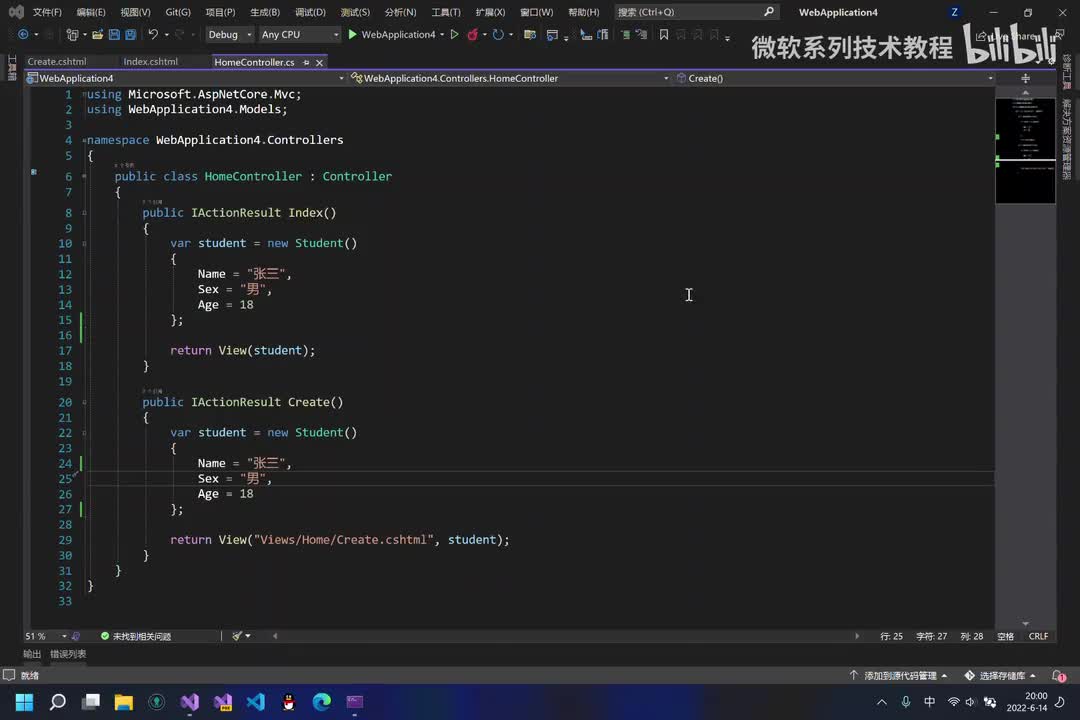Open Visual Studio Code from the taskbar
Screen dimensions: 1080x720
[256, 701]
